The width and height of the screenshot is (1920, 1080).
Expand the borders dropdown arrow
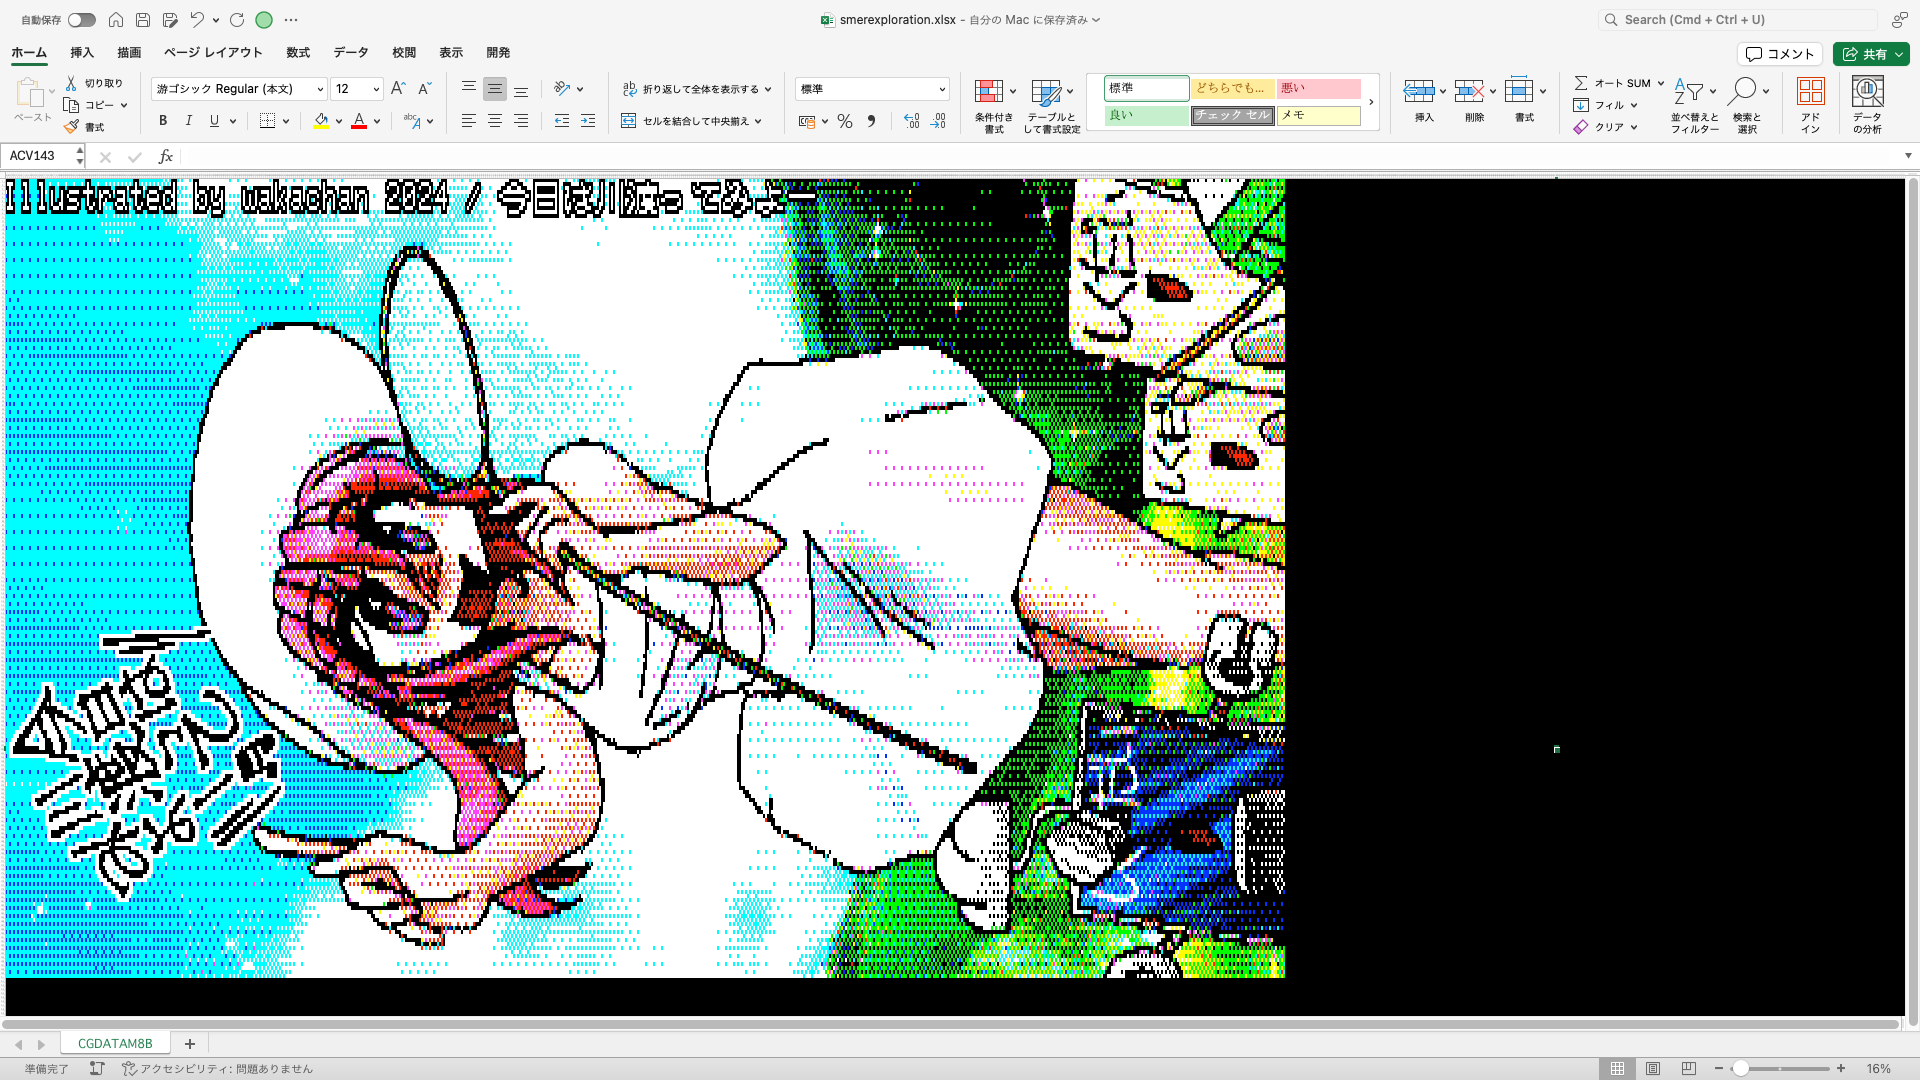[286, 121]
